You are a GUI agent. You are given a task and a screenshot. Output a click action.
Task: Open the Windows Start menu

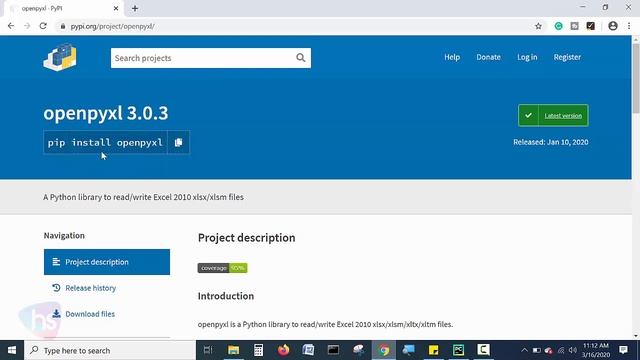(12, 350)
